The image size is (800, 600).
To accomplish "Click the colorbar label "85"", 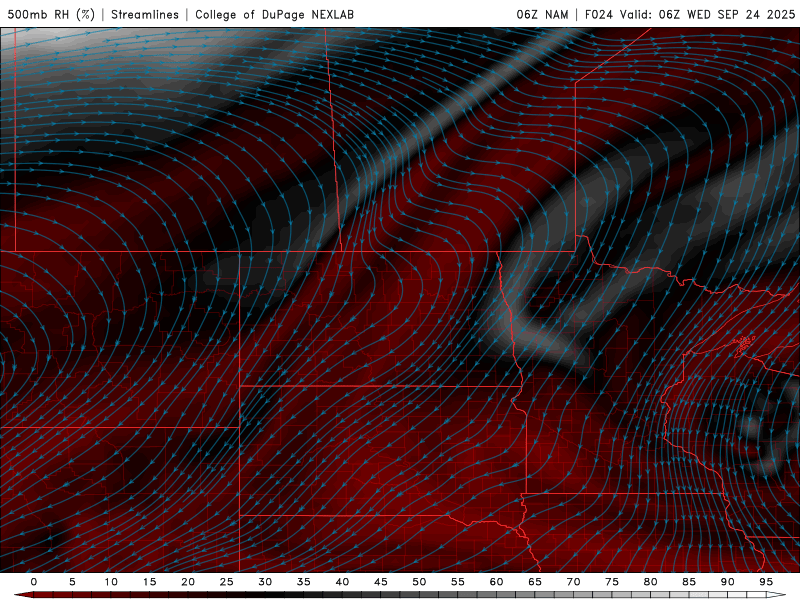I will 689,582.
